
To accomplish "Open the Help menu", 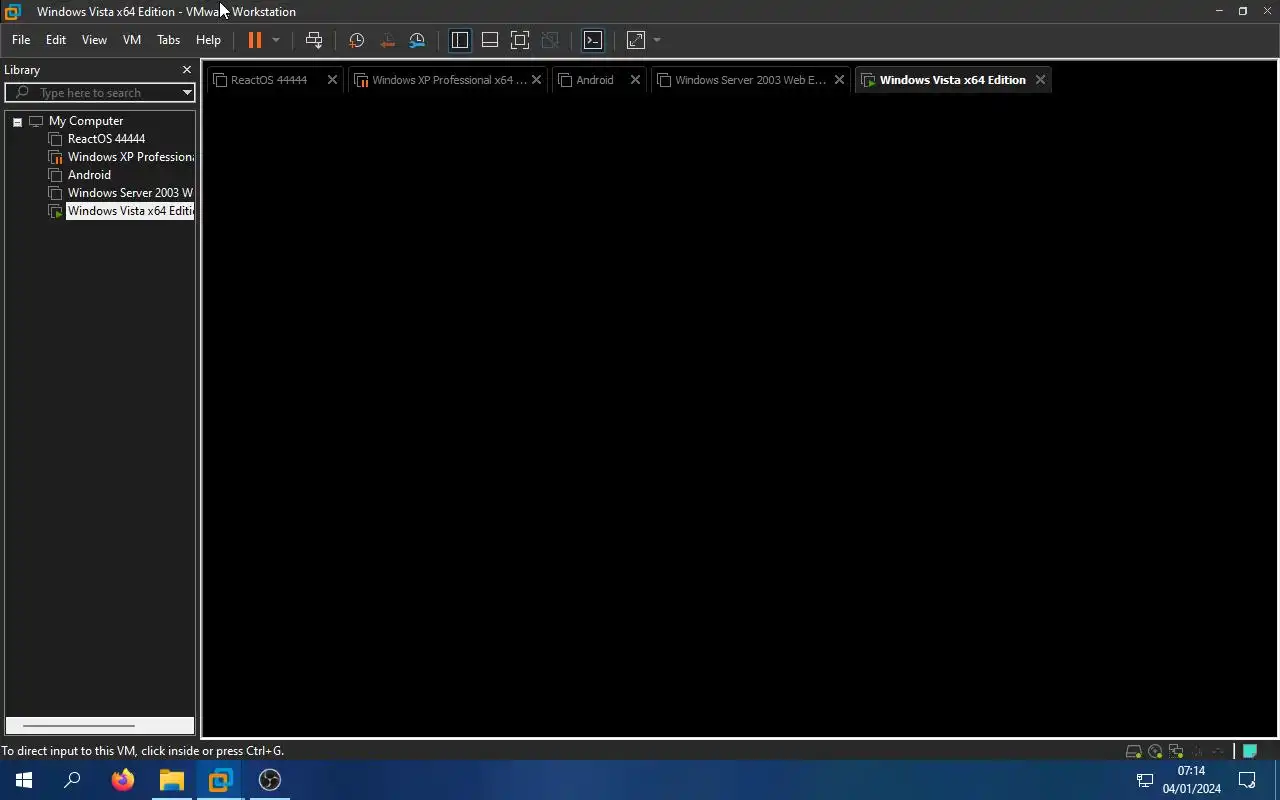I will coord(208,40).
